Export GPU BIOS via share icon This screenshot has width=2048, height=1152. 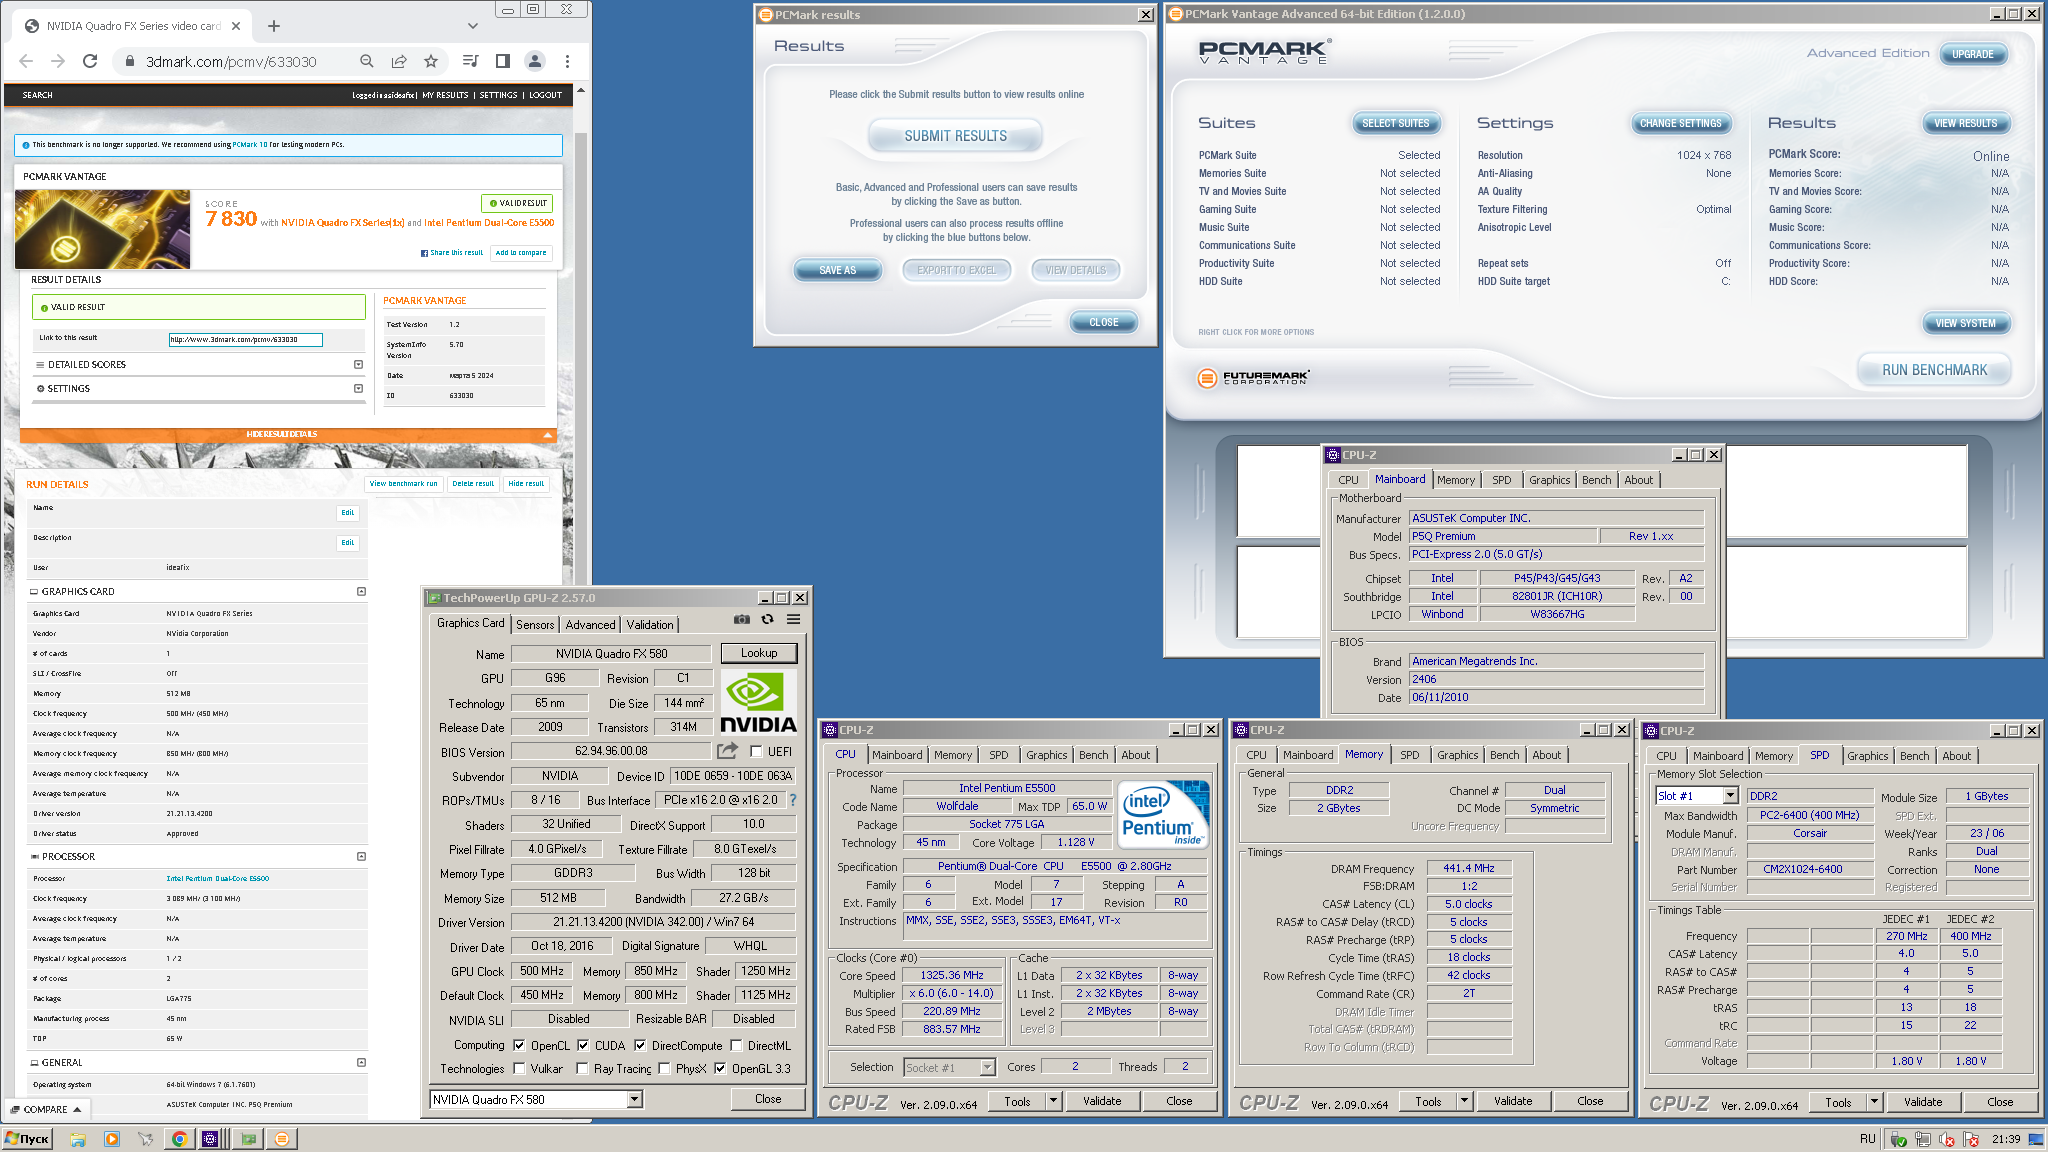coord(727,750)
